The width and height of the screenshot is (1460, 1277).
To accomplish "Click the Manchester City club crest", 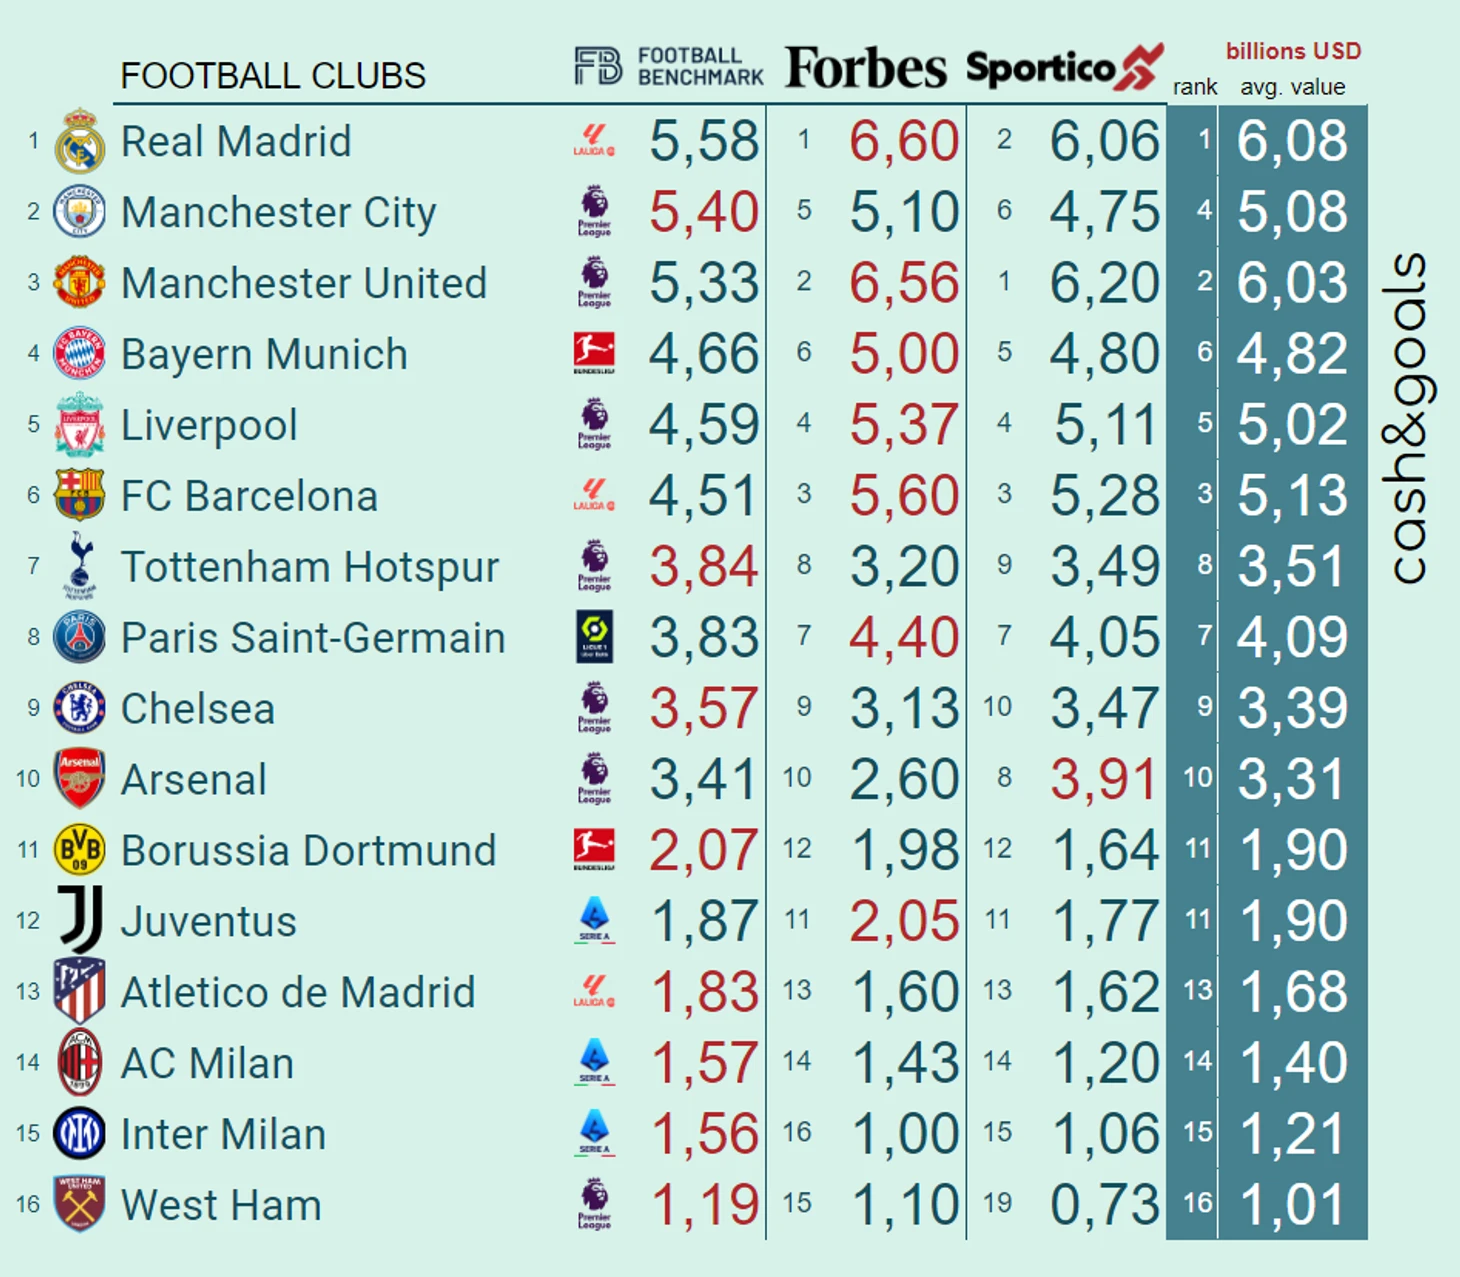I will coord(79,212).
